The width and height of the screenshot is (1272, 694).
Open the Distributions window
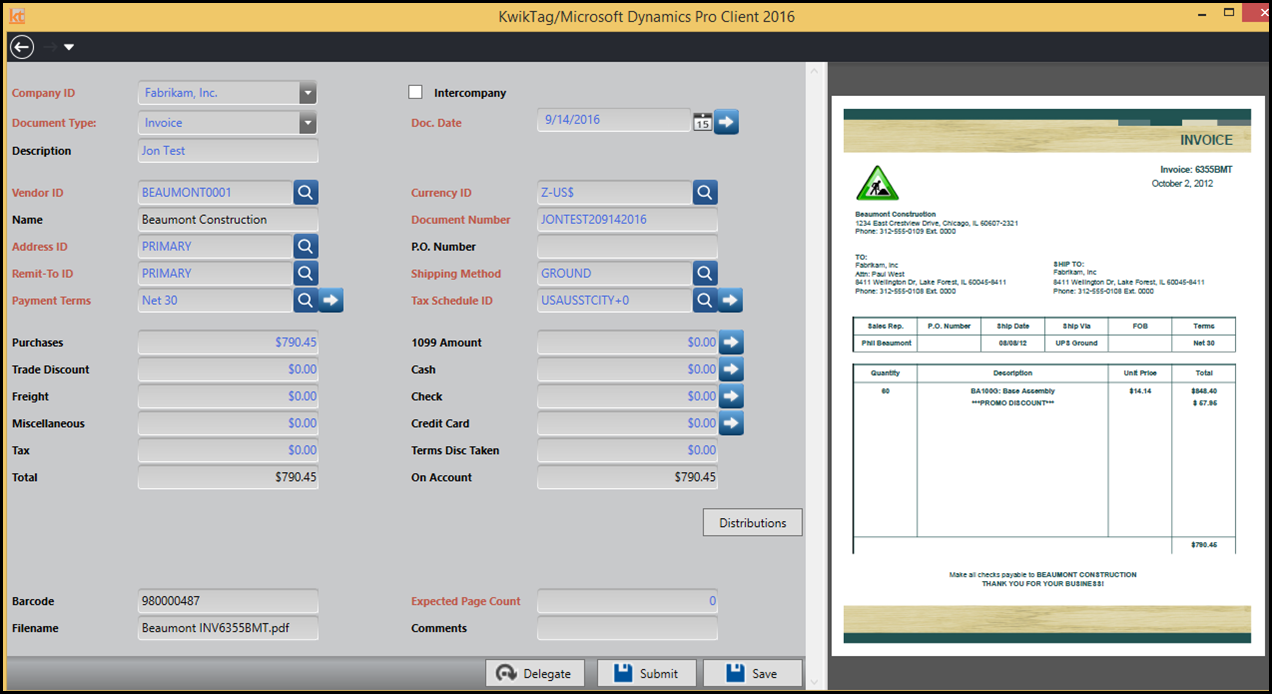tap(753, 523)
